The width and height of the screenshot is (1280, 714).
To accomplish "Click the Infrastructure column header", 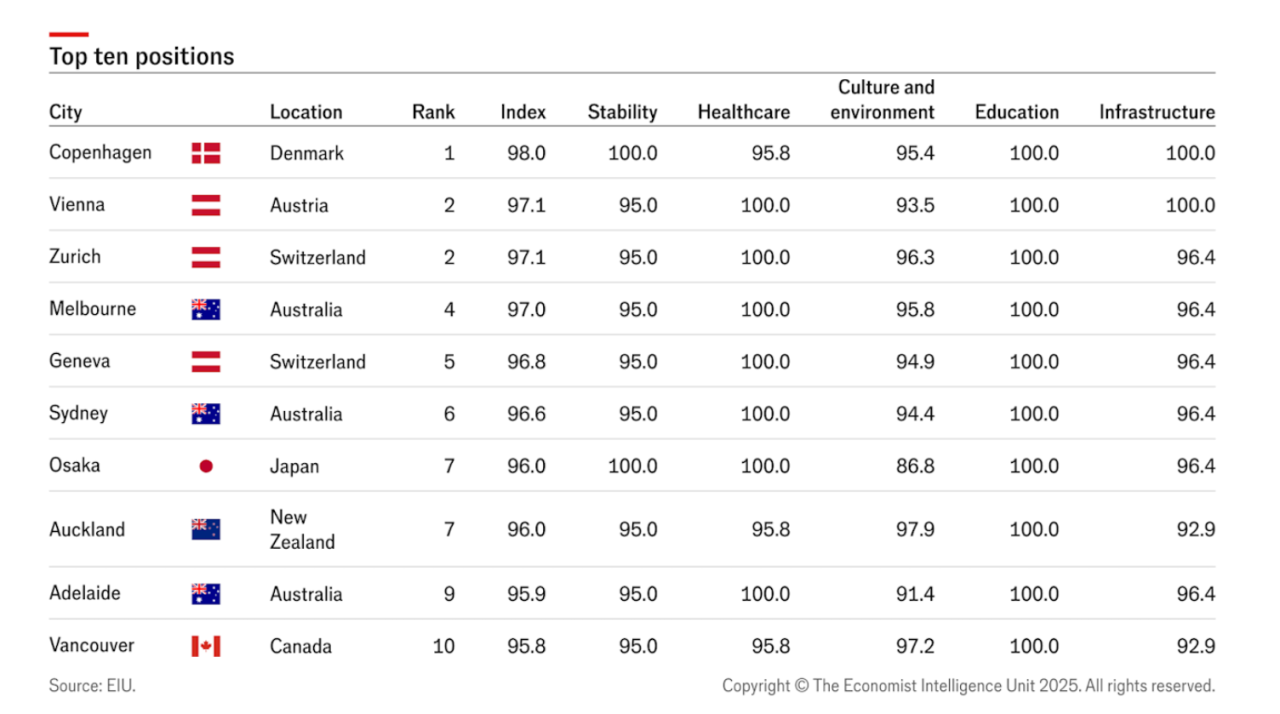I will pyautogui.click(x=1157, y=112).
